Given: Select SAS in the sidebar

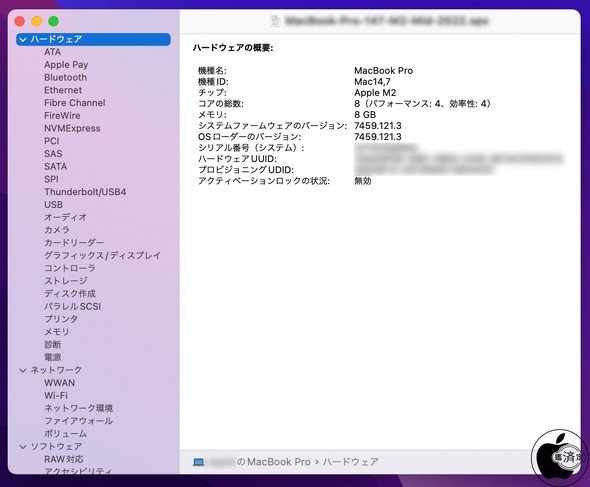Looking at the screenshot, I should coord(53,154).
